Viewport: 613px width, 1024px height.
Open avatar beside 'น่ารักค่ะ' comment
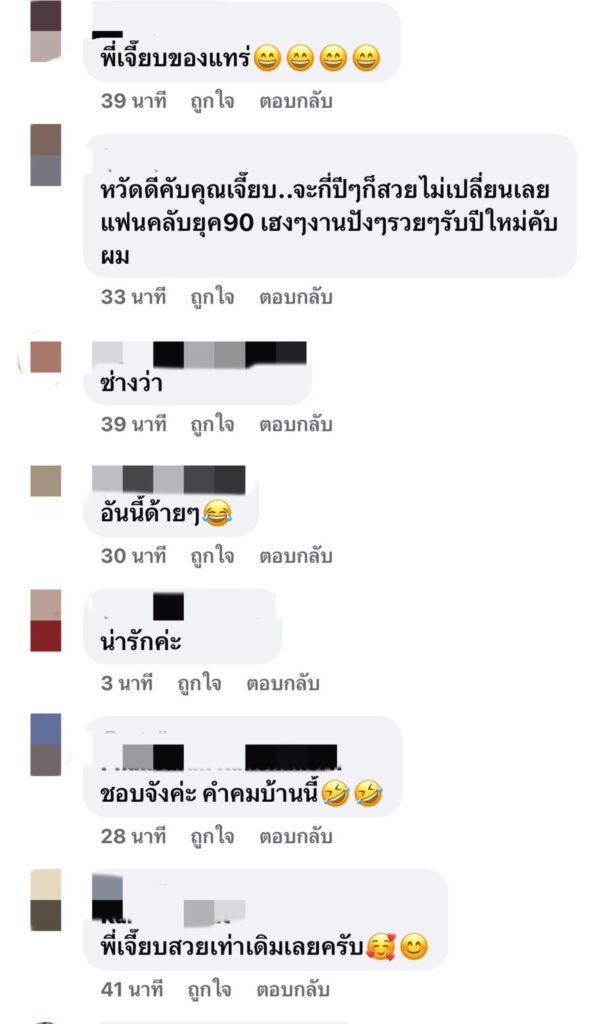point(46,620)
